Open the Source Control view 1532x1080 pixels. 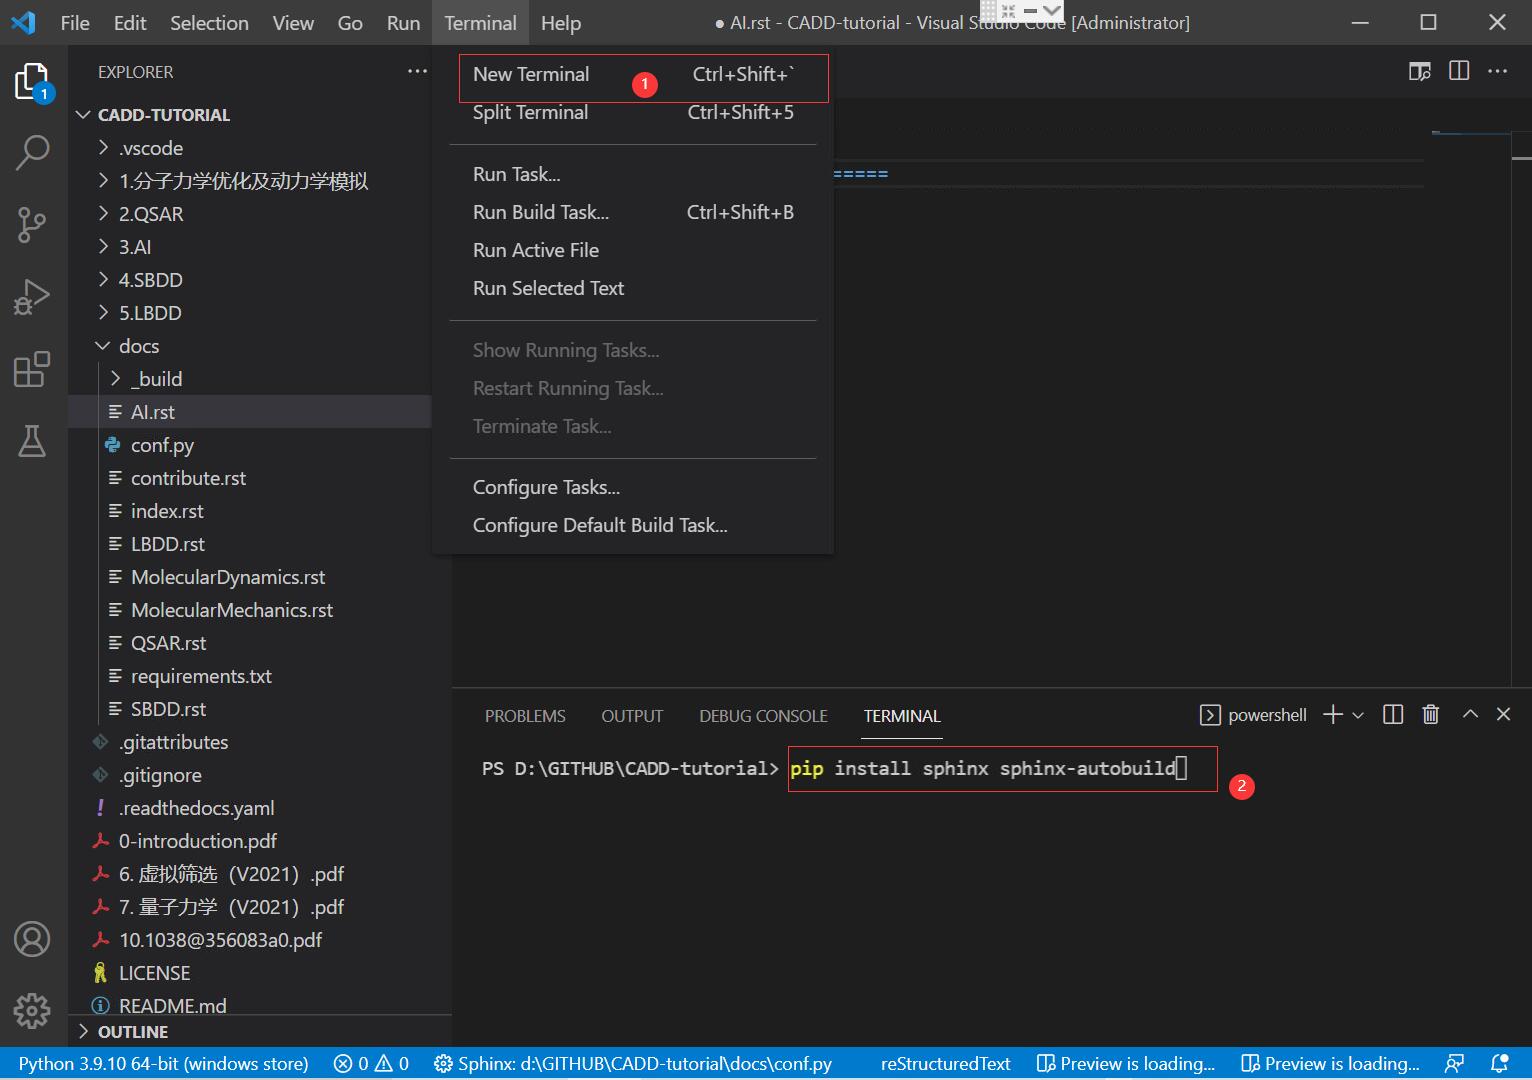pyautogui.click(x=32, y=225)
